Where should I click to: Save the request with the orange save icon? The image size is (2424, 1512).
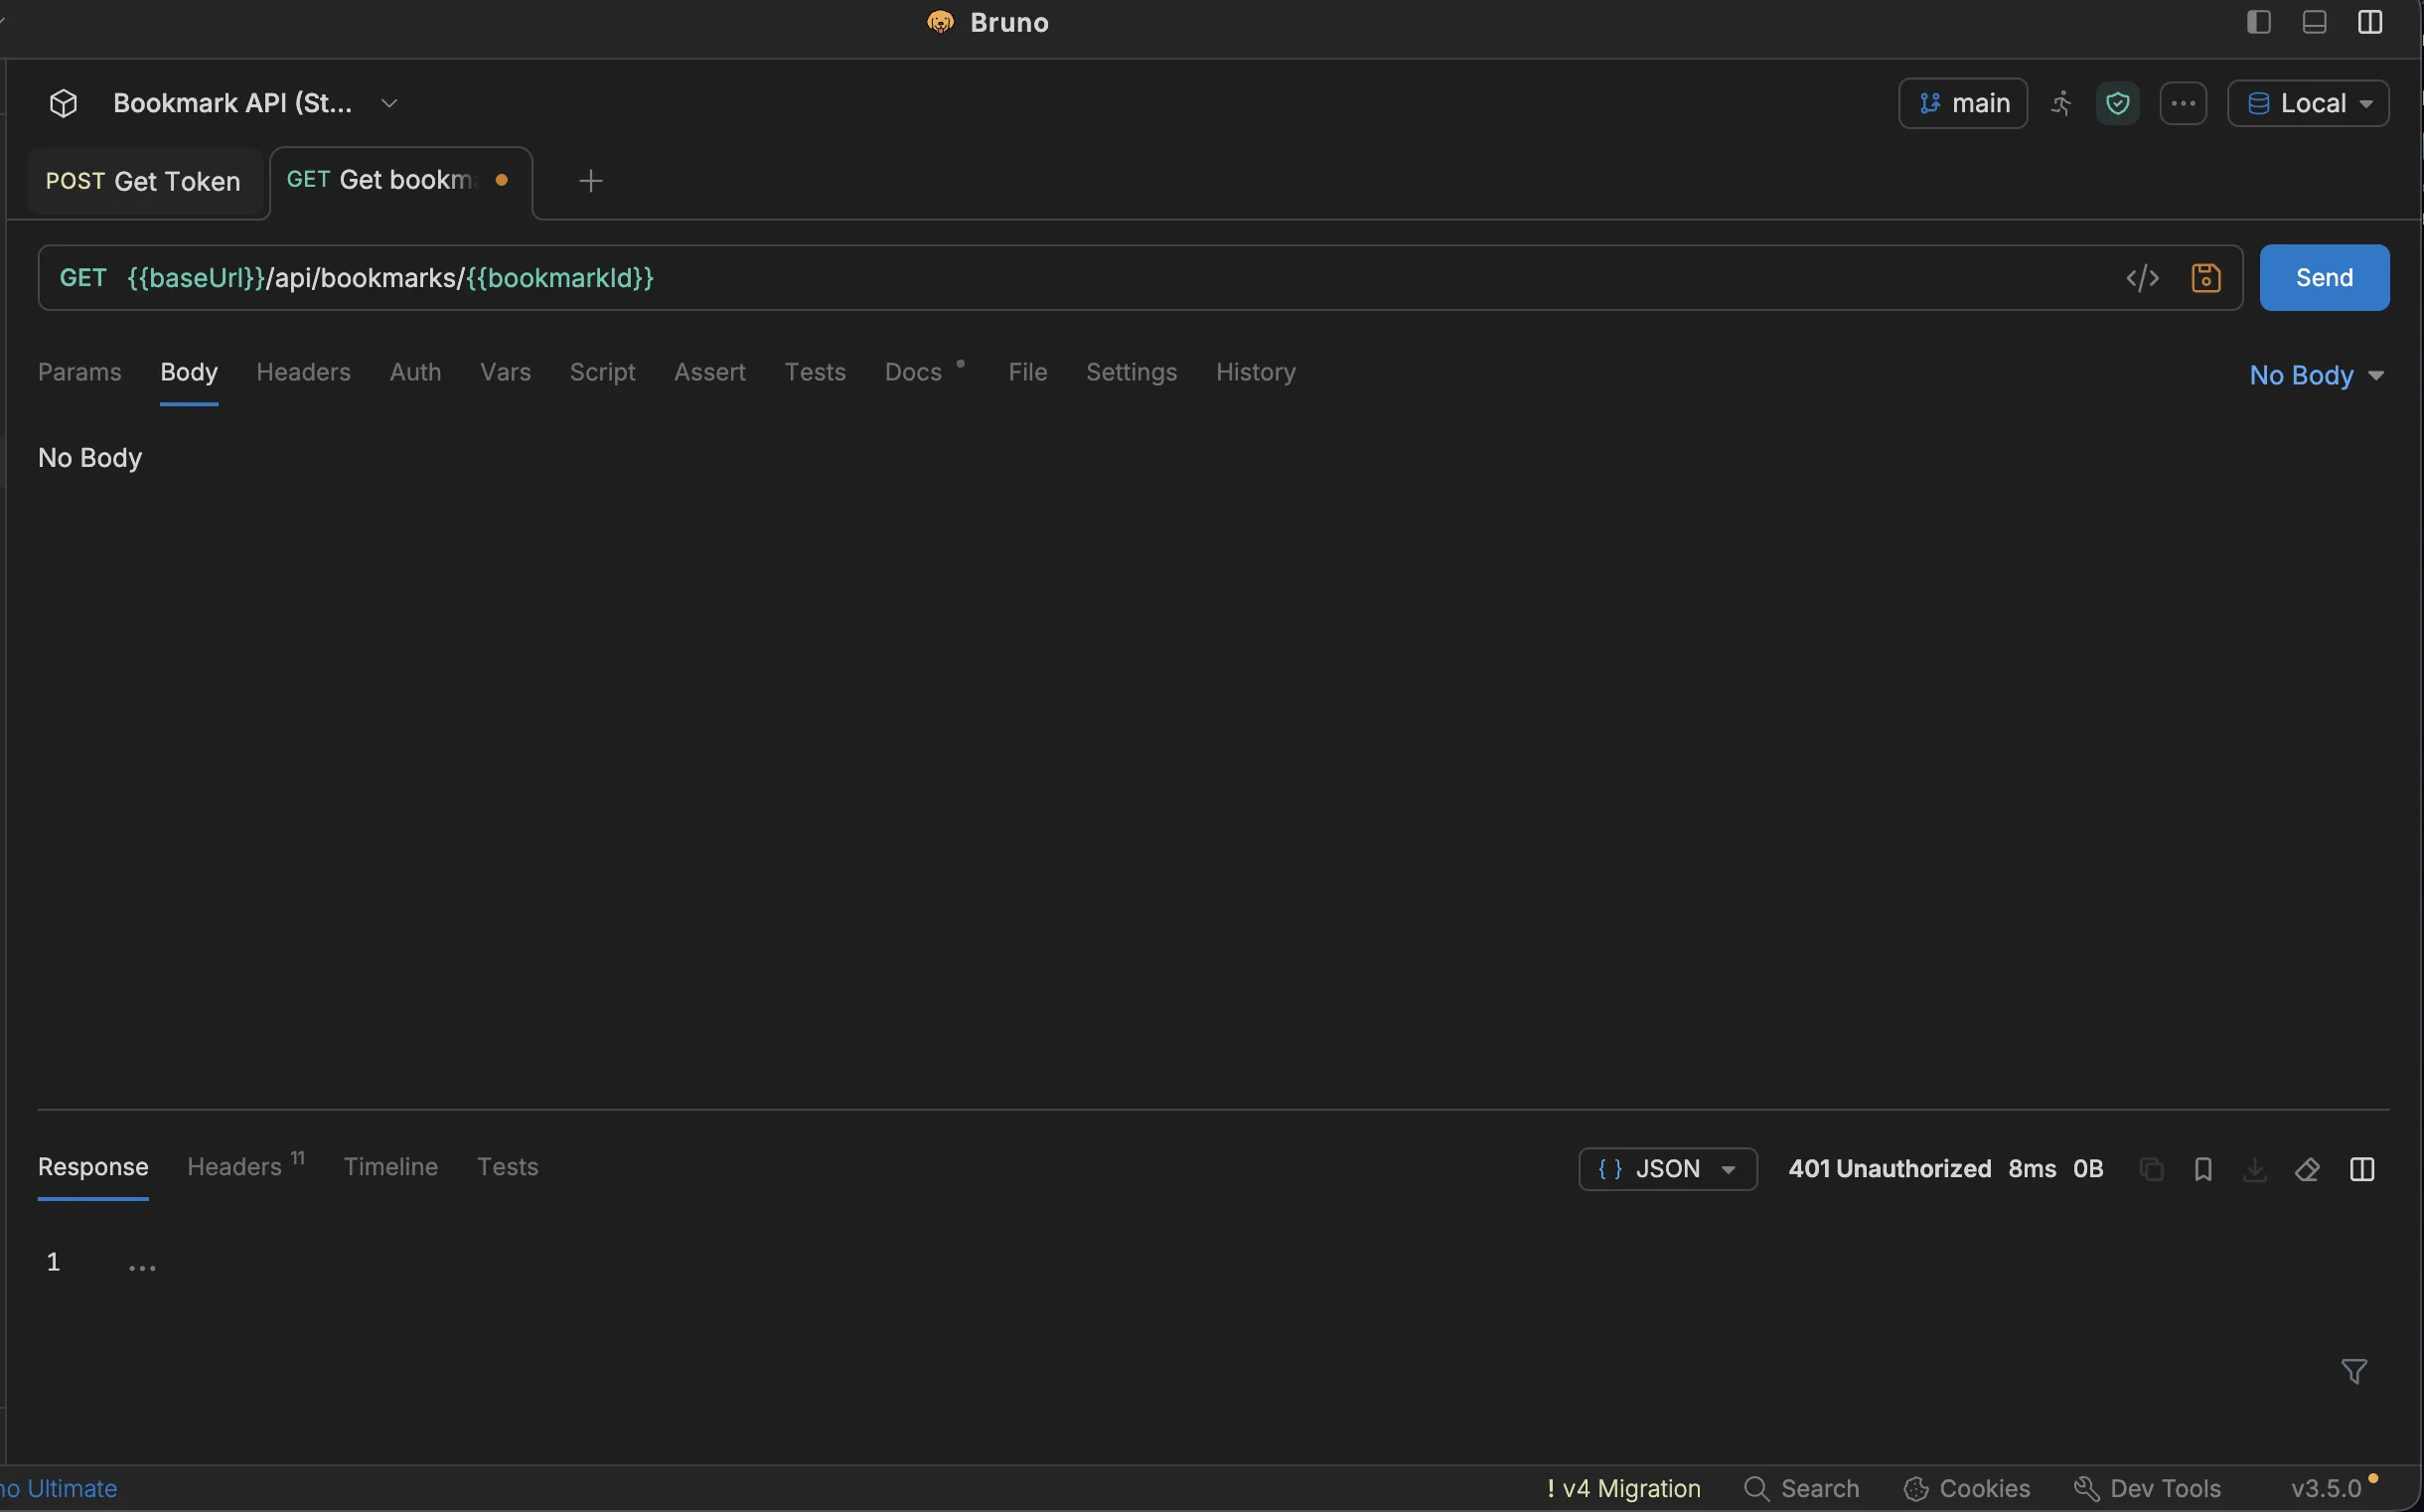[x=2205, y=278]
